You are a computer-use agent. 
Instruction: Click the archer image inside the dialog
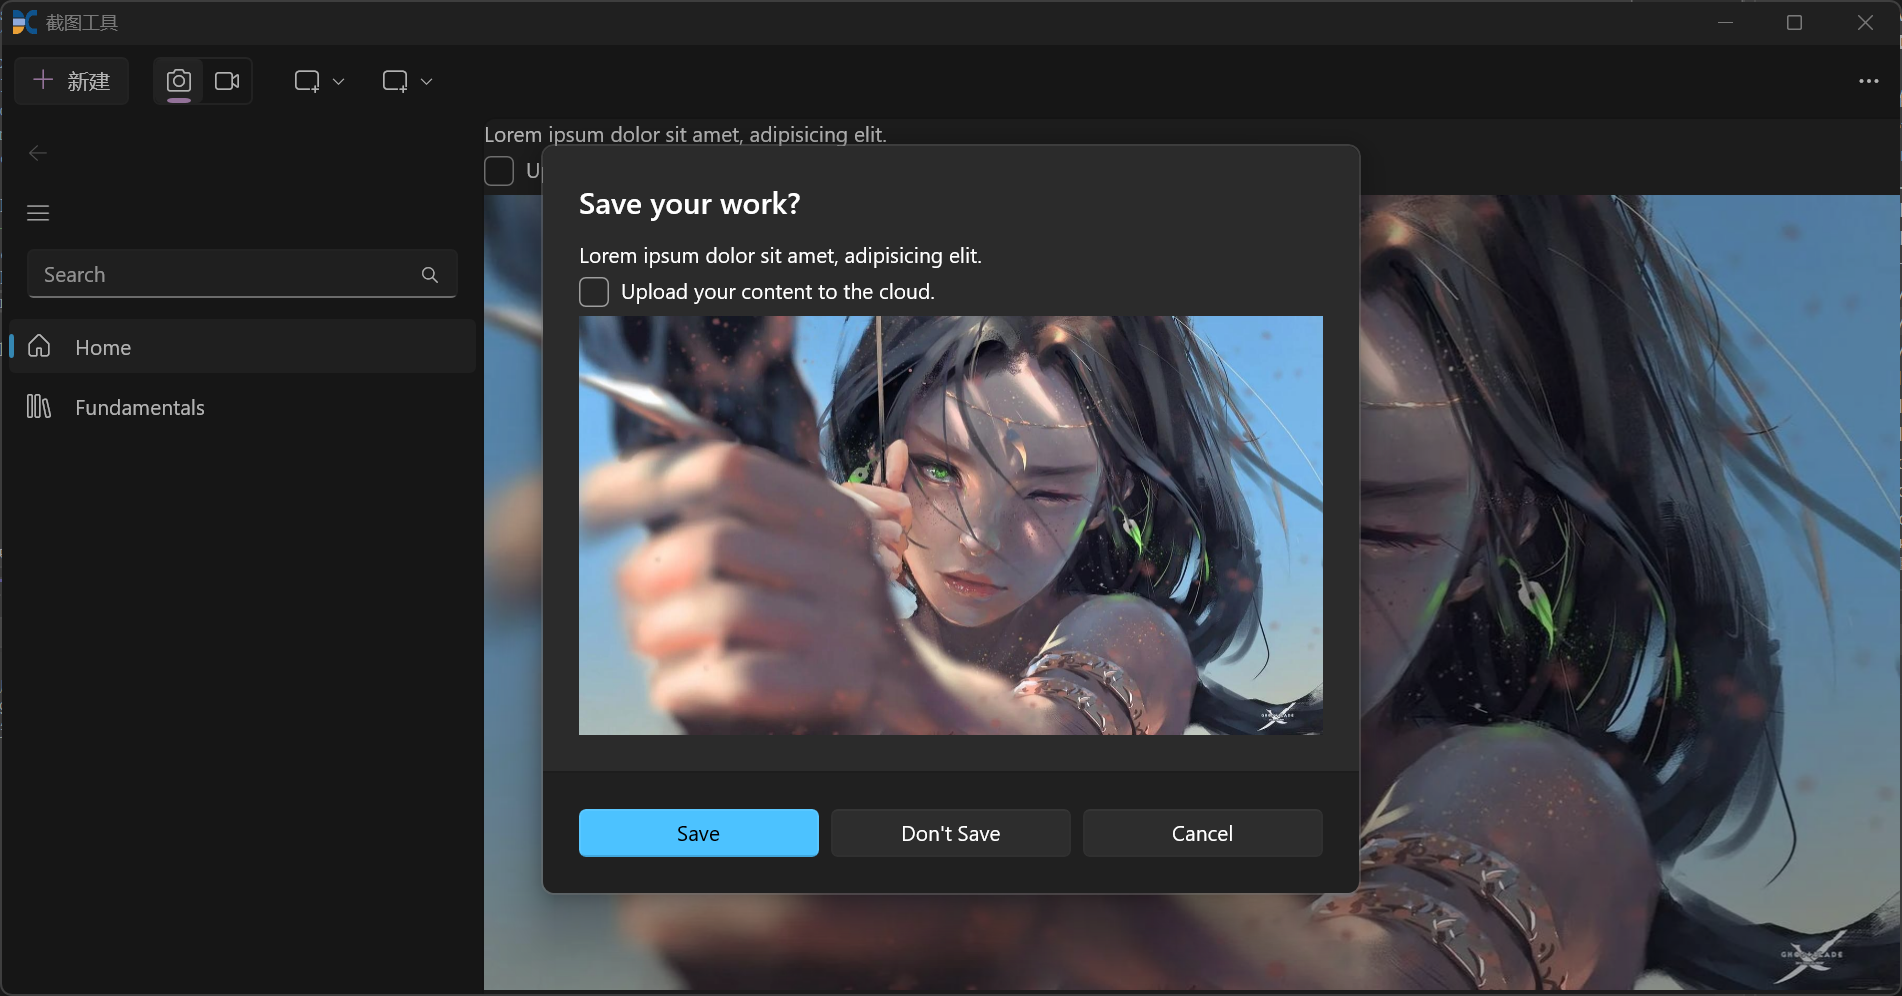[x=950, y=525]
